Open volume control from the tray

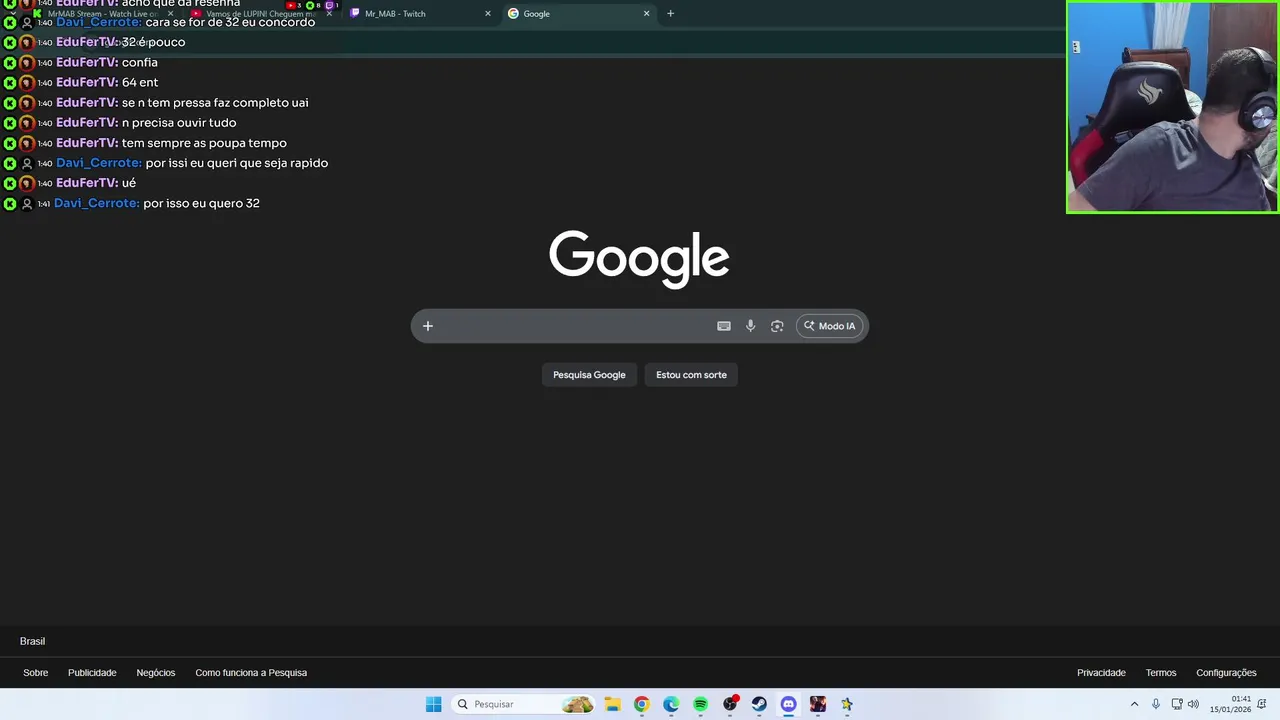click(1193, 704)
